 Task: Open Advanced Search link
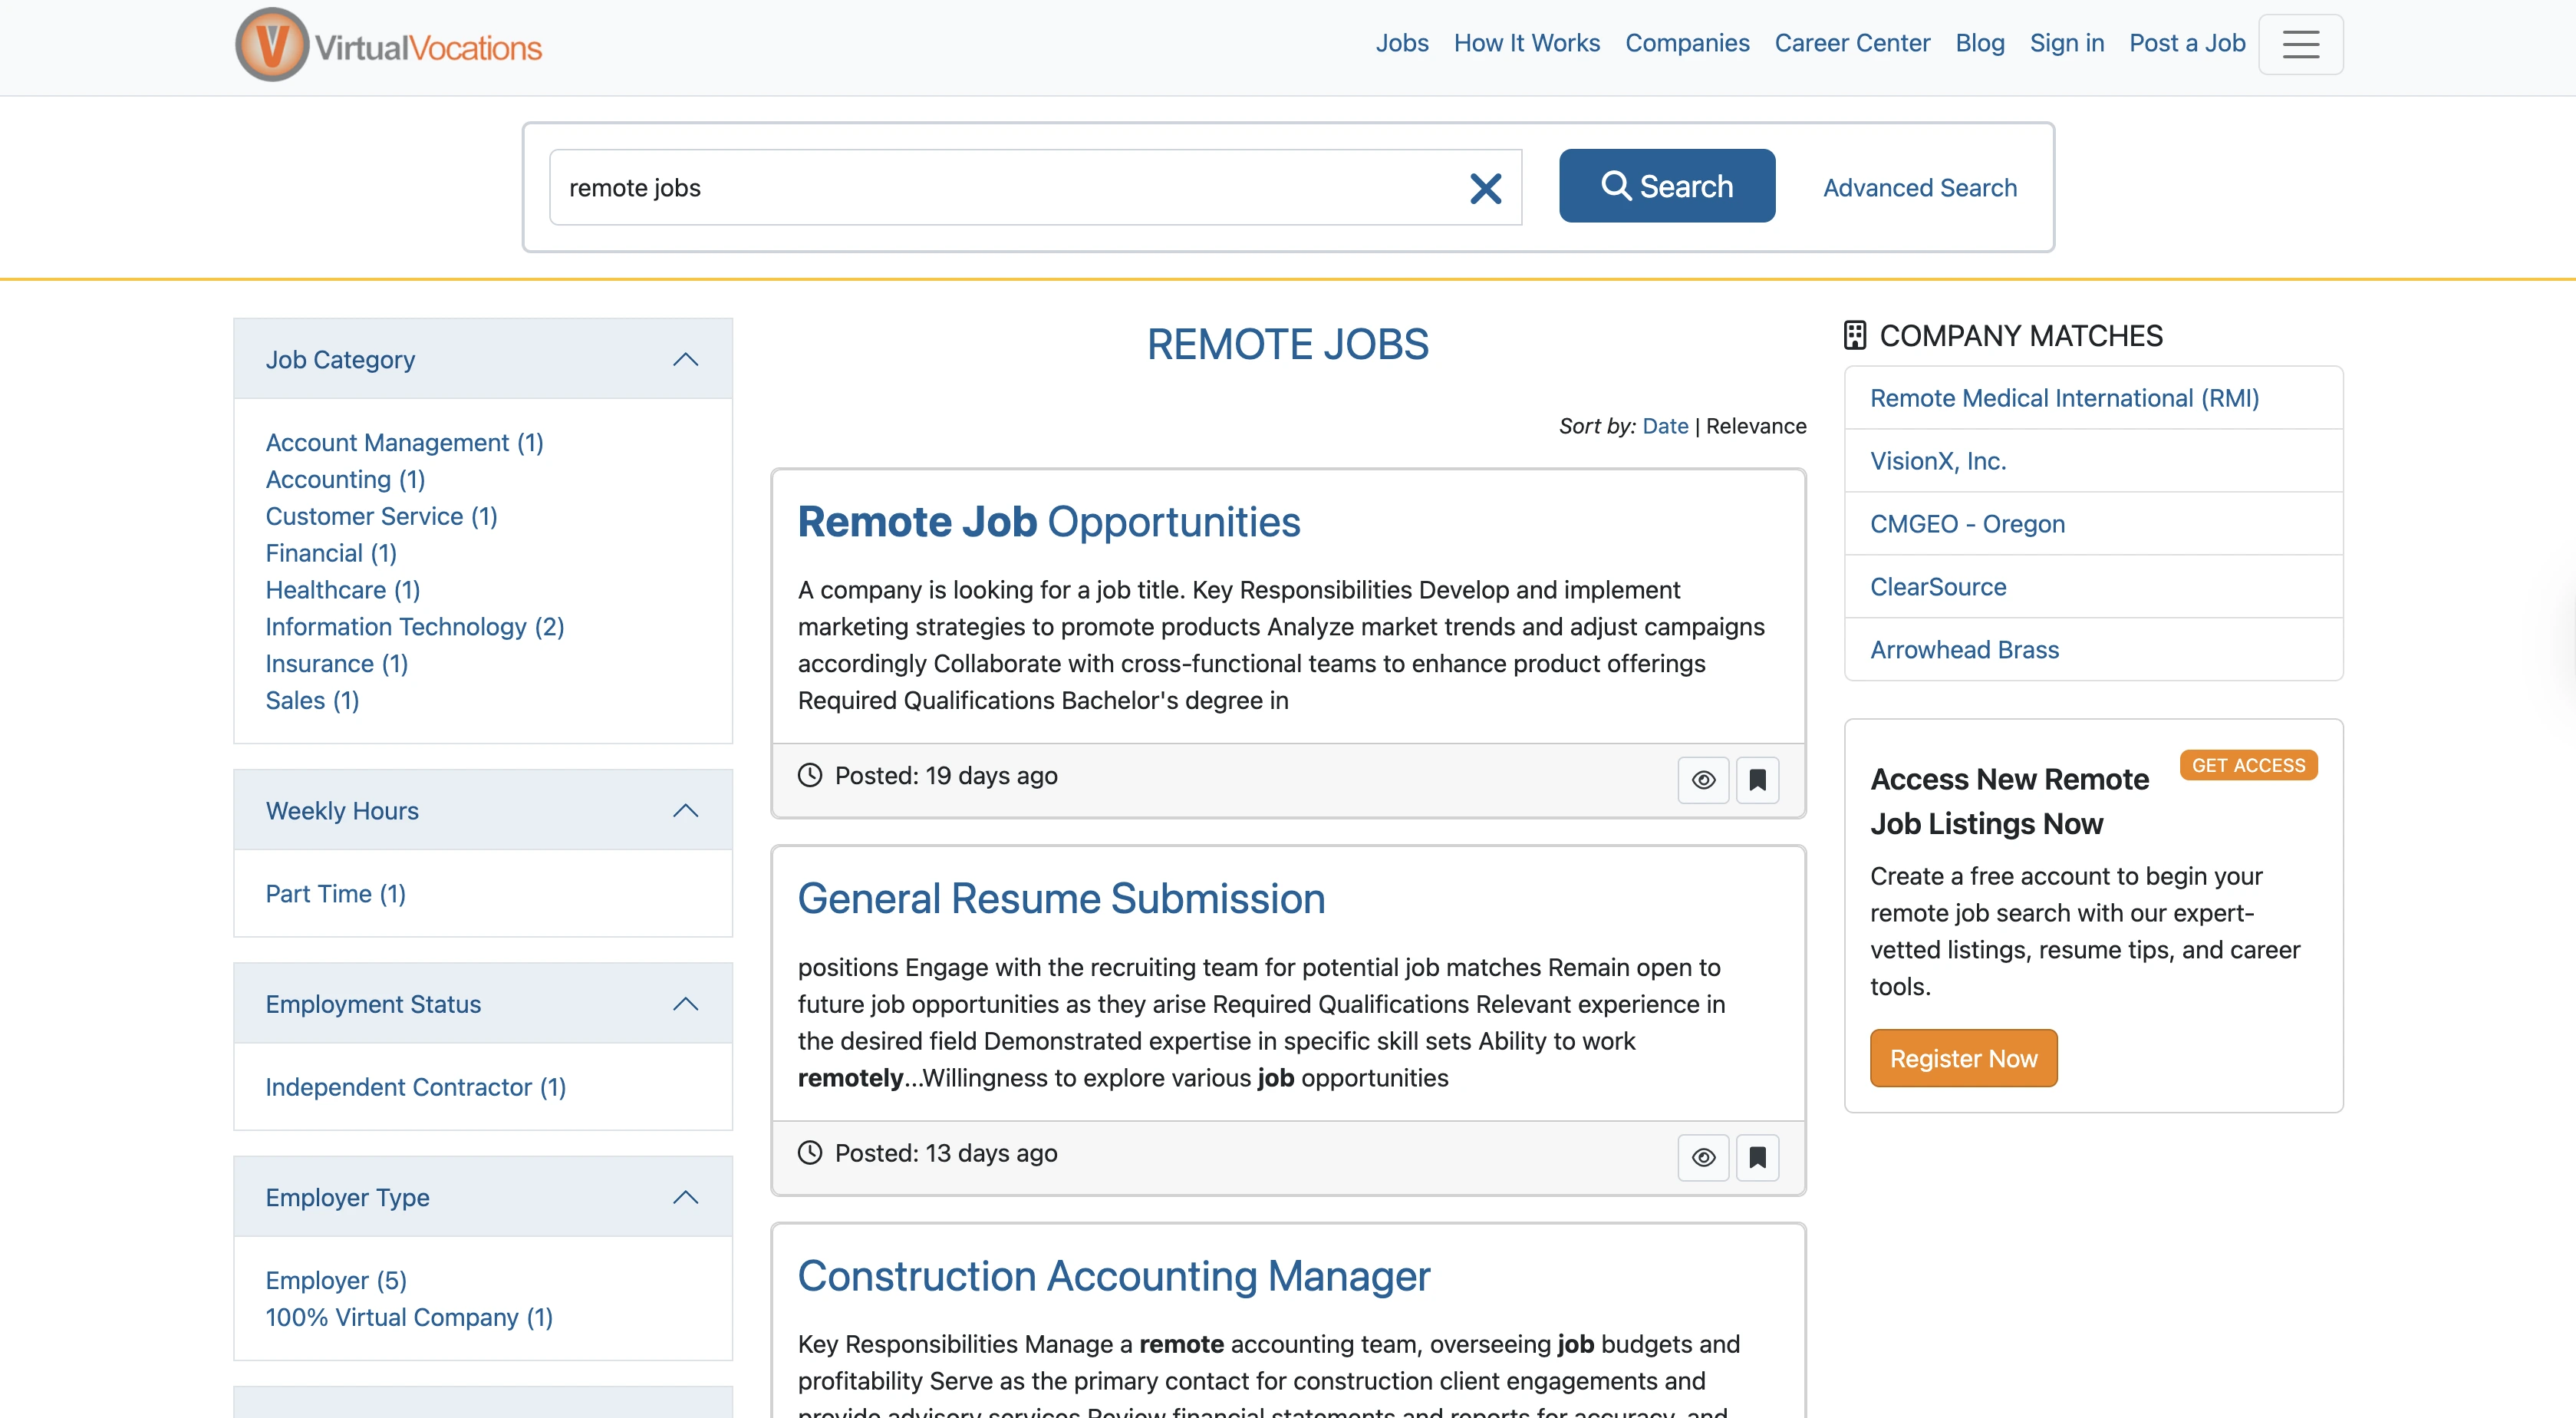click(1919, 188)
